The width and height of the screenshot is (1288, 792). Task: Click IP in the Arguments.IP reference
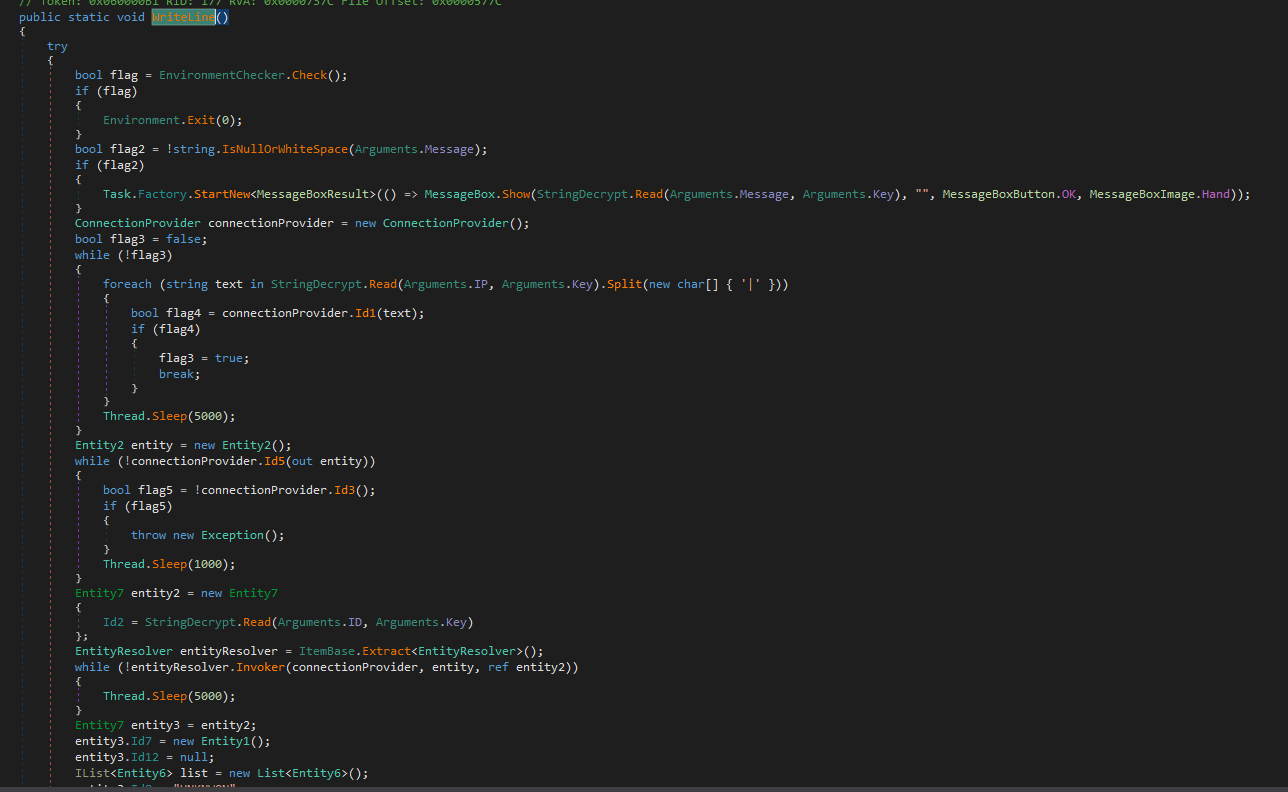point(480,284)
